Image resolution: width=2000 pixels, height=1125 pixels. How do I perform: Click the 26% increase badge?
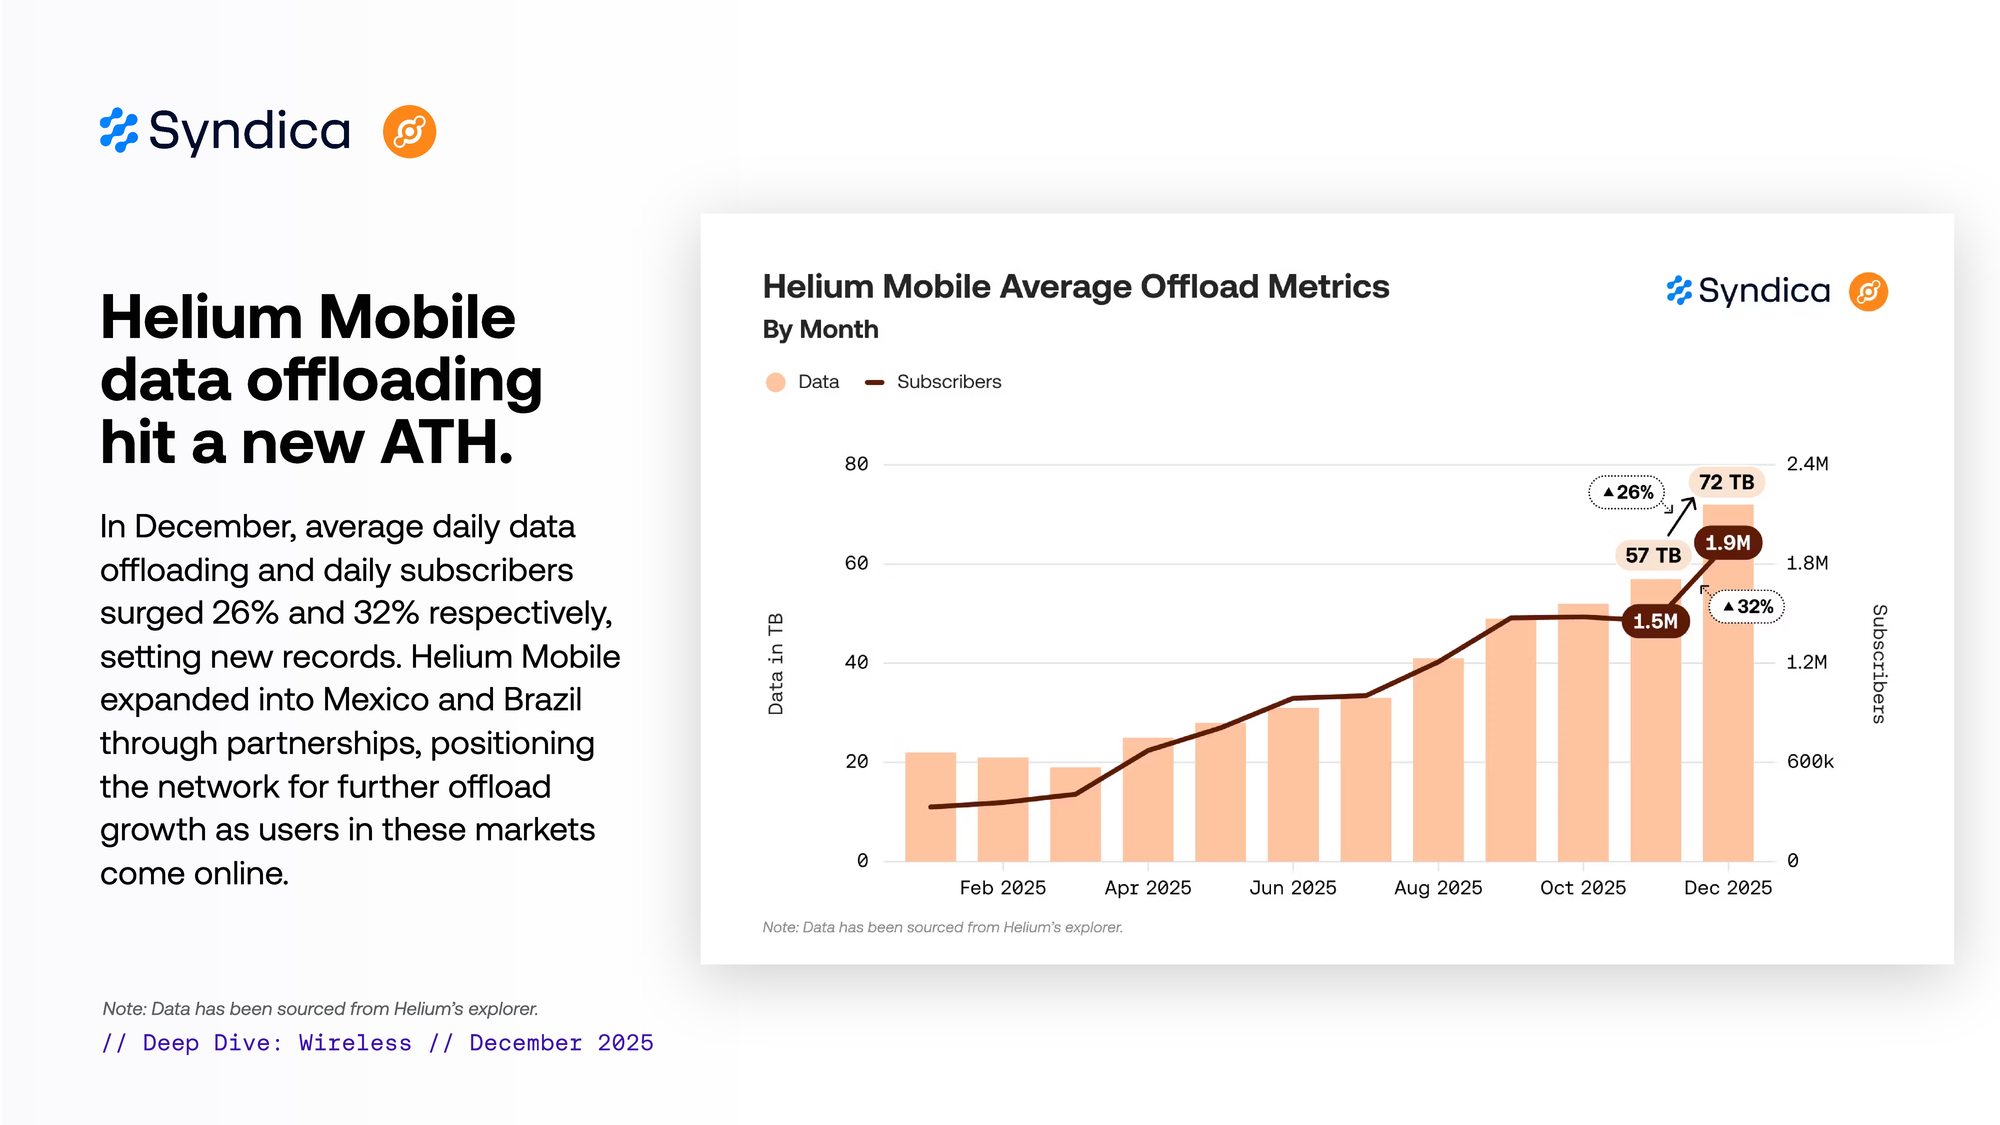click(1627, 492)
